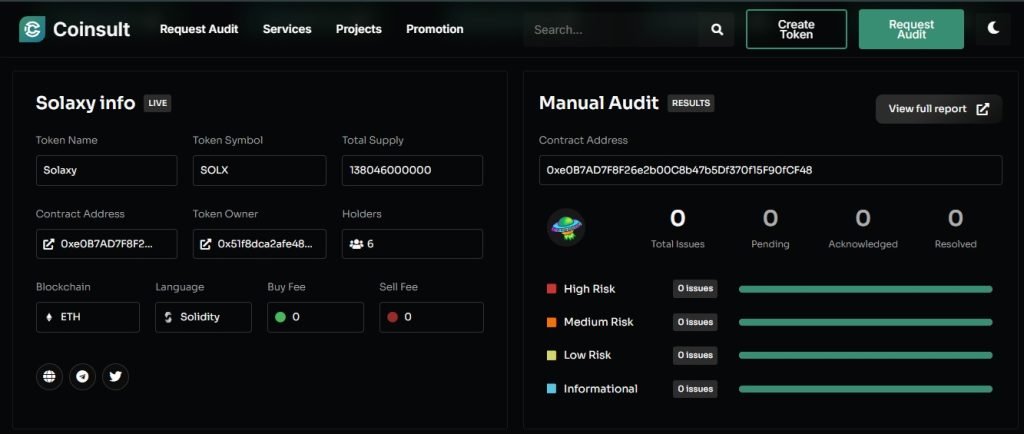
Task: Click the Medium Risk 0 issues badge
Action: pyautogui.click(x=695, y=322)
